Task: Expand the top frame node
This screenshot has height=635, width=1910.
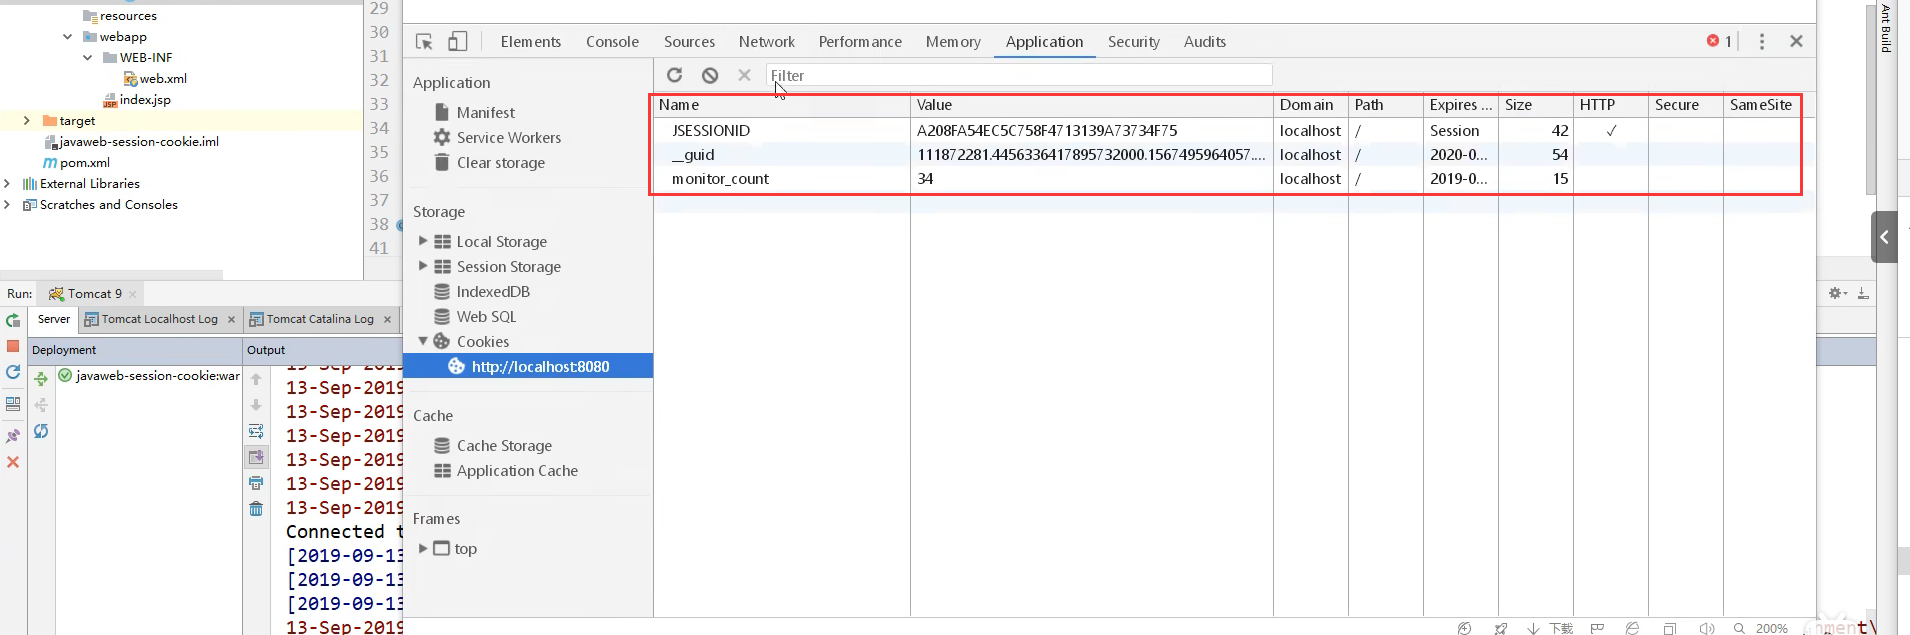Action: click(423, 548)
